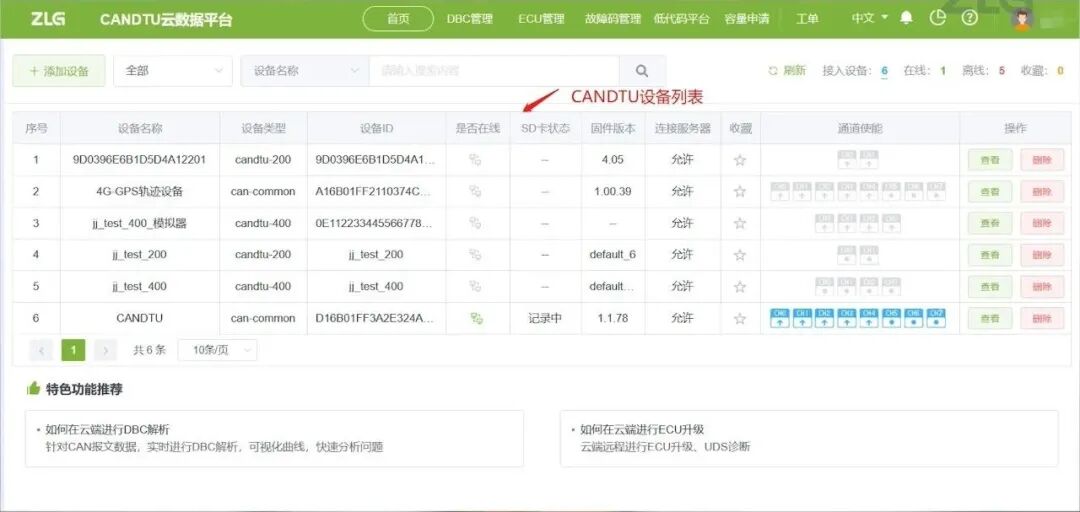Click the 添加设备 button
The image size is (1080, 512).
[x=59, y=71]
